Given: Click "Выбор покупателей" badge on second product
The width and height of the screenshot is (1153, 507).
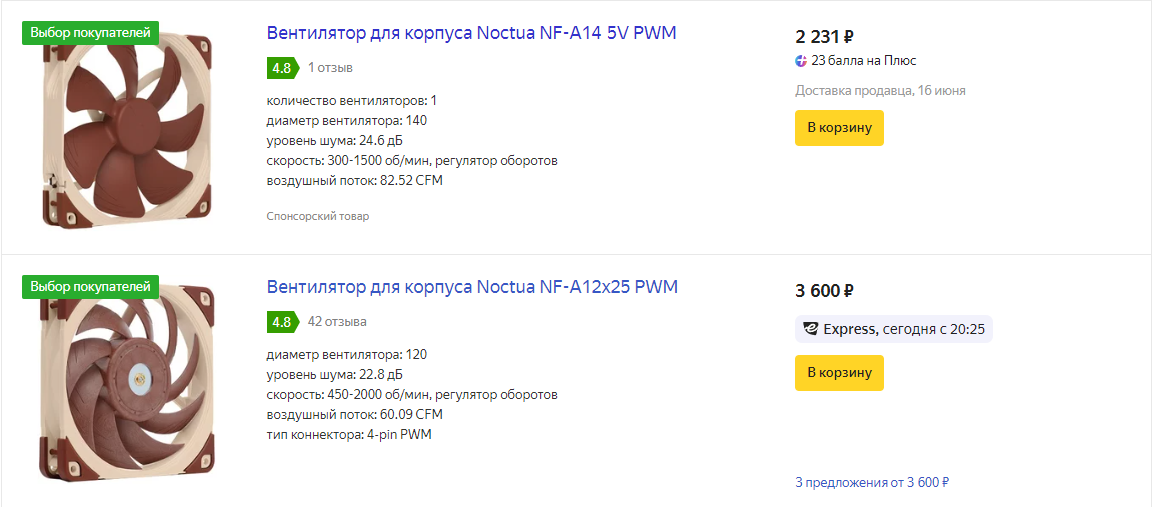Looking at the screenshot, I should [x=90, y=287].
